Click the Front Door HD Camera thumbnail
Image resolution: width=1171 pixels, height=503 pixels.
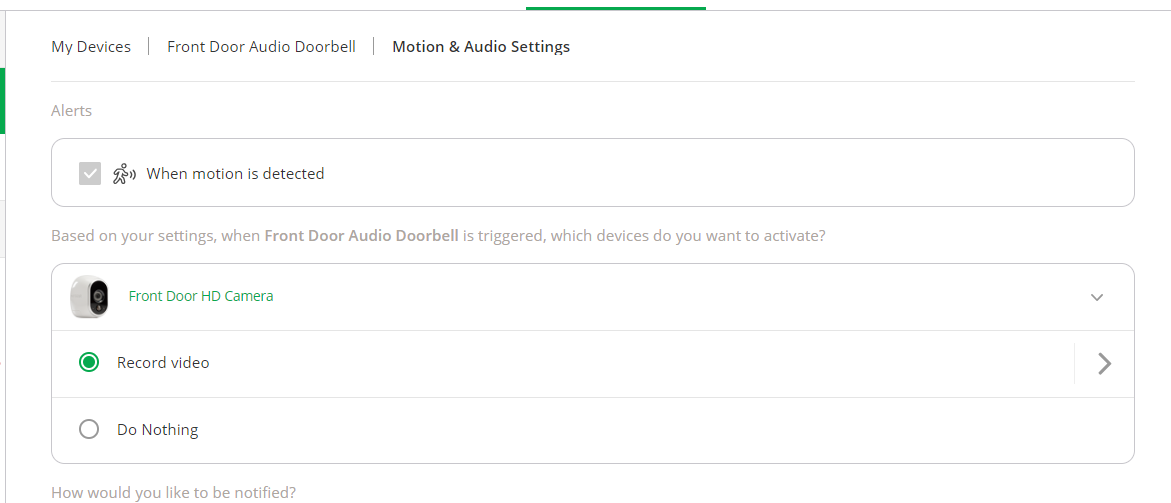89,297
